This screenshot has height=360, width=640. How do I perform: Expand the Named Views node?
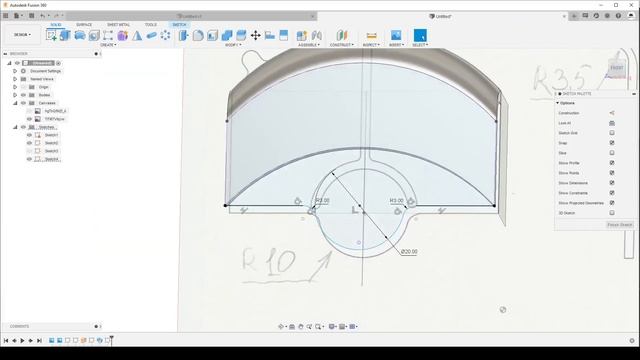(x=15, y=79)
